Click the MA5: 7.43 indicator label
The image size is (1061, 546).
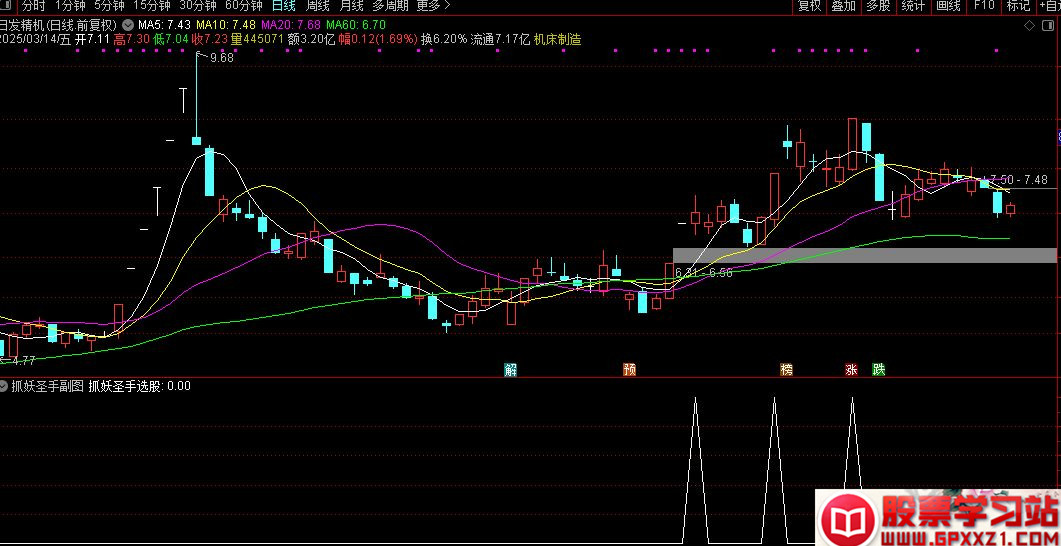click(164, 25)
